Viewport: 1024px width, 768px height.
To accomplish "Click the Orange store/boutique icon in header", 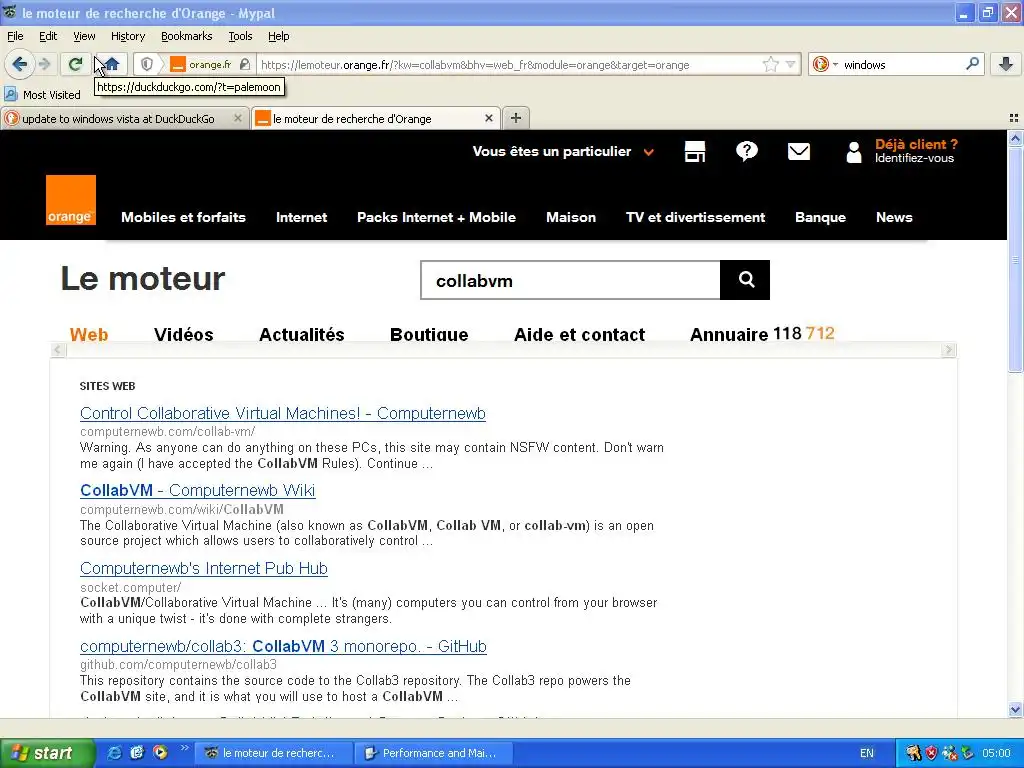I will click(x=695, y=152).
